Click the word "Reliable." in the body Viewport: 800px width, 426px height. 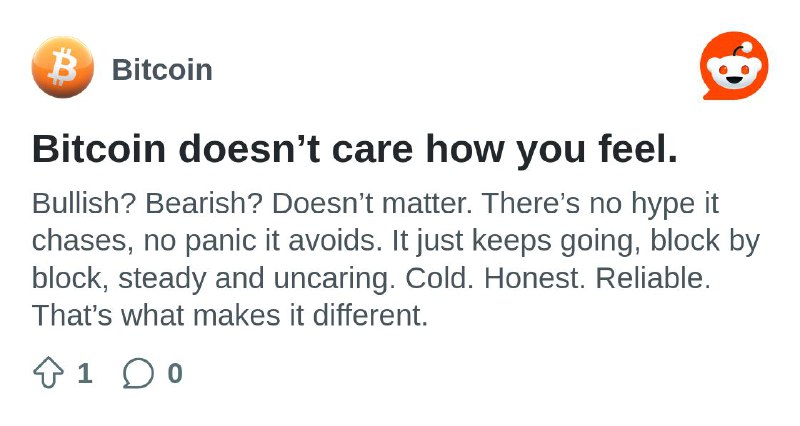click(x=653, y=279)
